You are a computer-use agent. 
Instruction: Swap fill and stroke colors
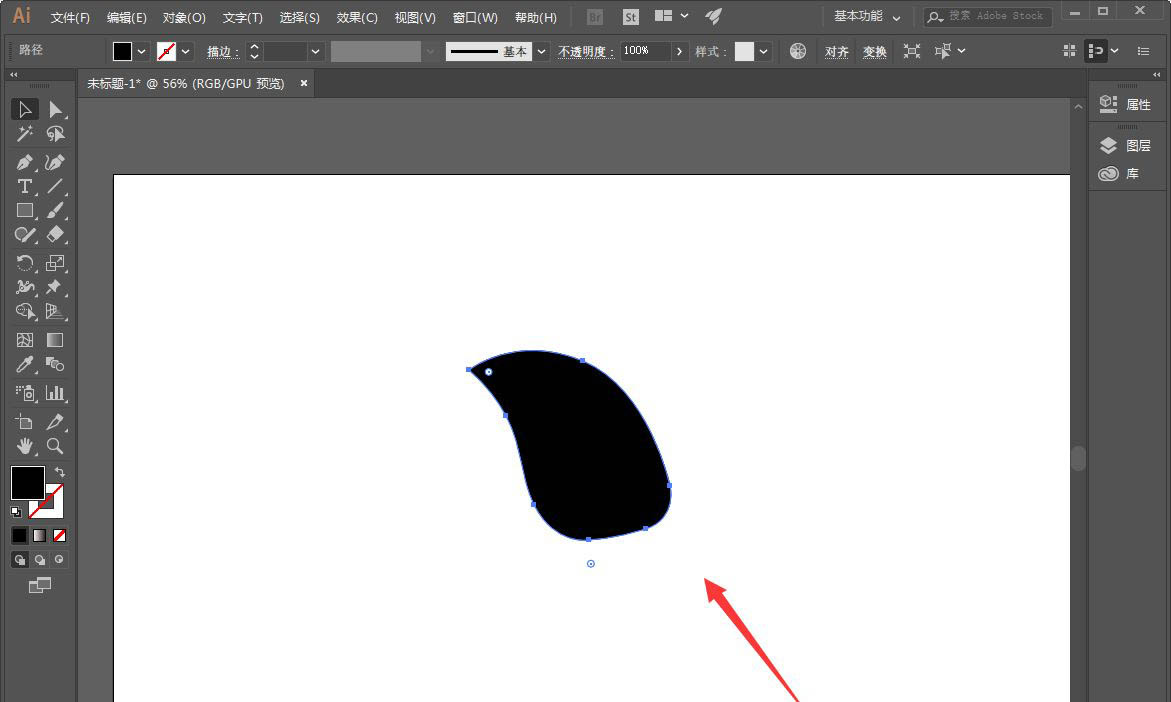click(x=59, y=472)
